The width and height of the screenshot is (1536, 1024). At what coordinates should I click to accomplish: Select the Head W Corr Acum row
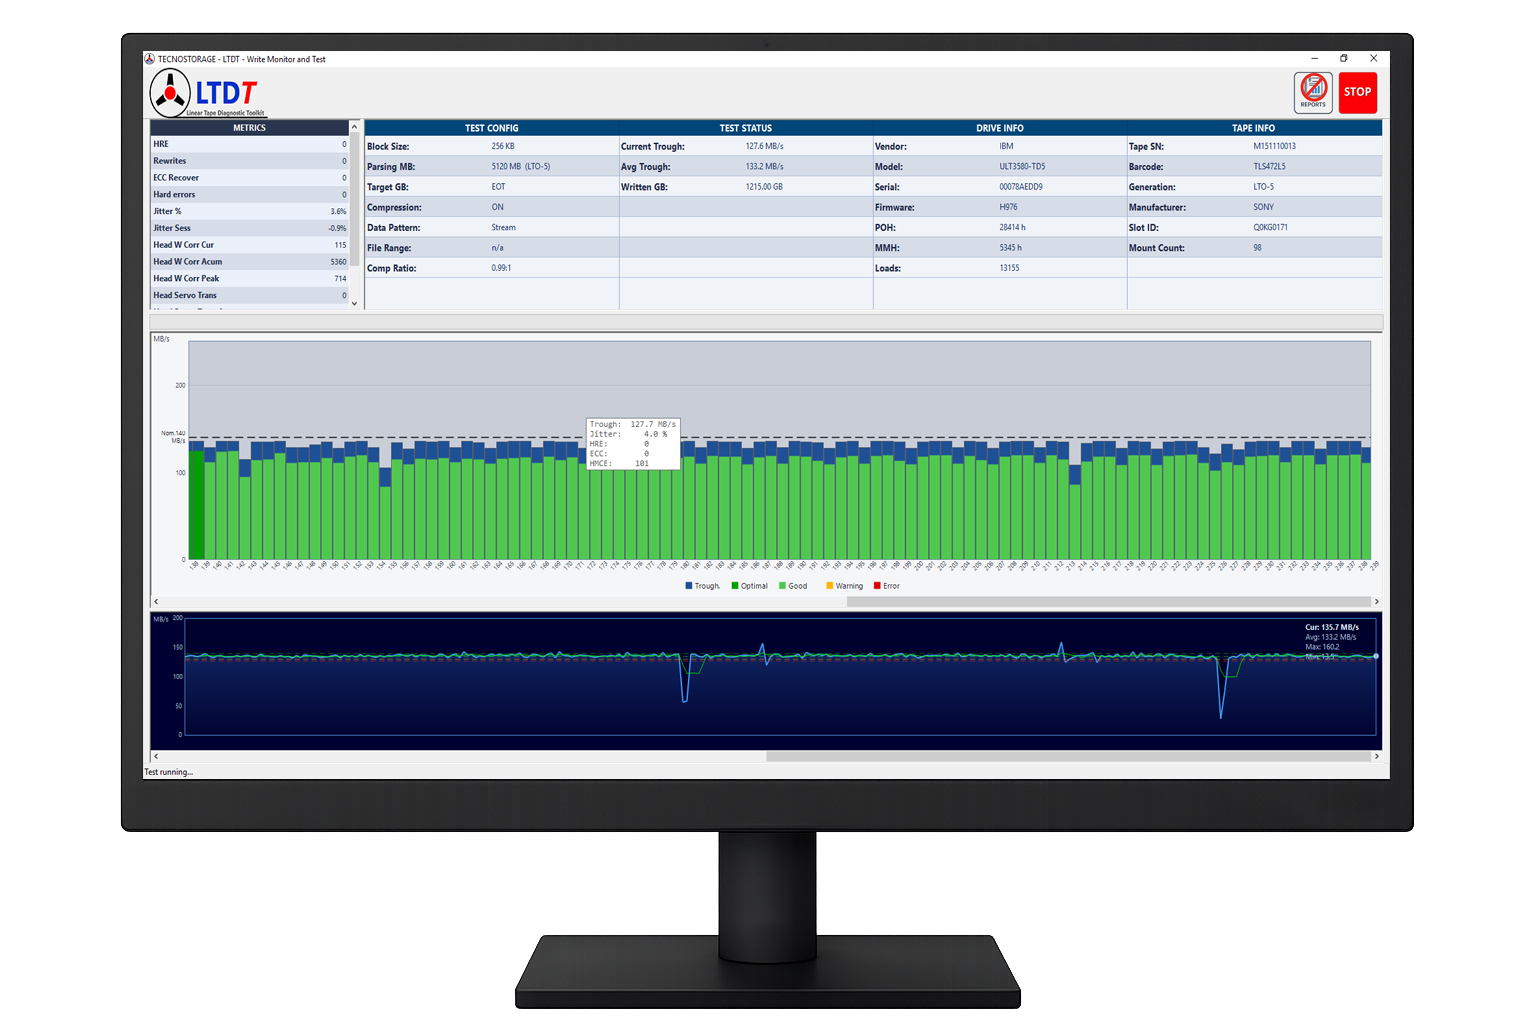249,262
